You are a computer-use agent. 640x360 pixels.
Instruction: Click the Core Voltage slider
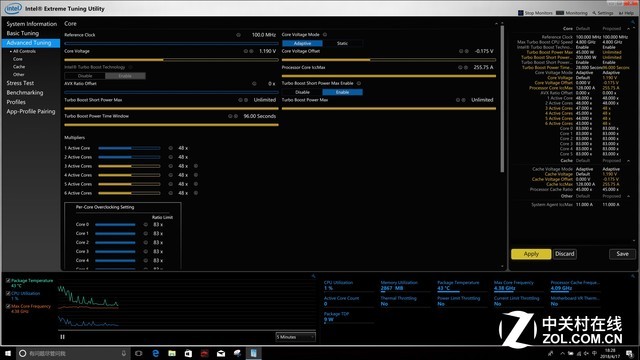[171, 60]
